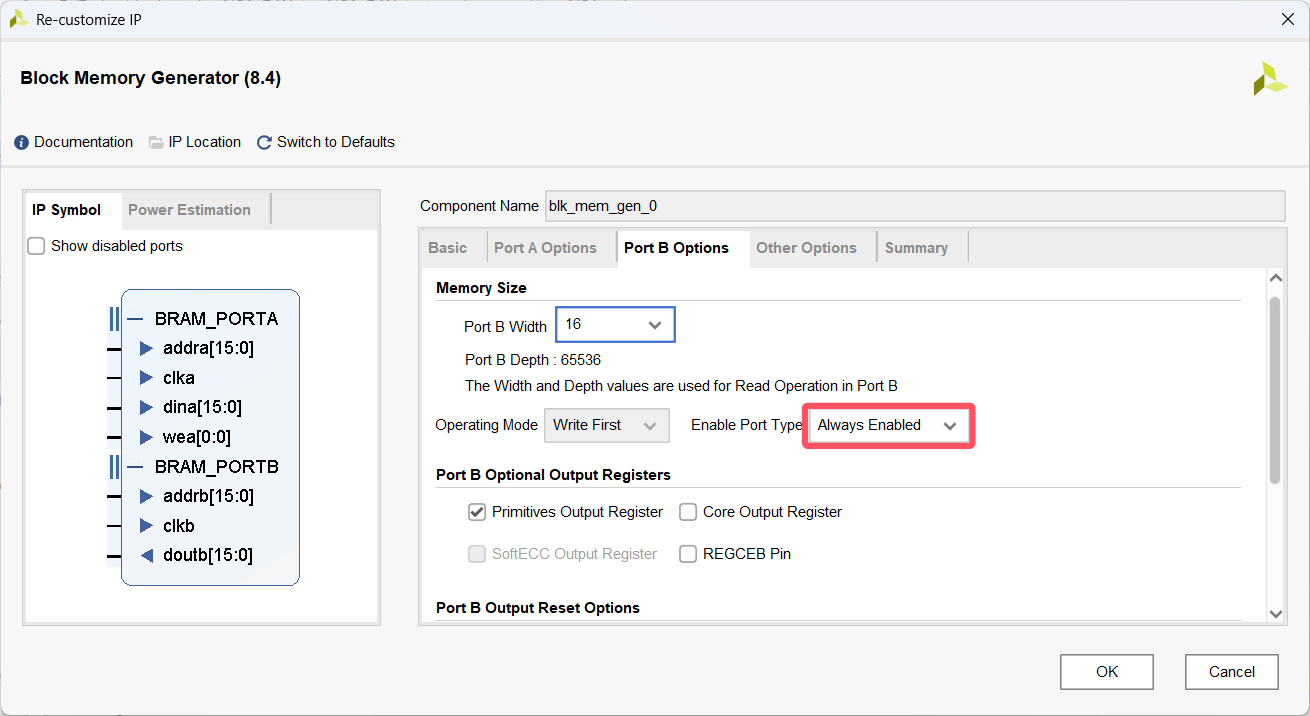1310x716 pixels.
Task: Click the addrb[15:0] port arrow
Action: point(146,496)
